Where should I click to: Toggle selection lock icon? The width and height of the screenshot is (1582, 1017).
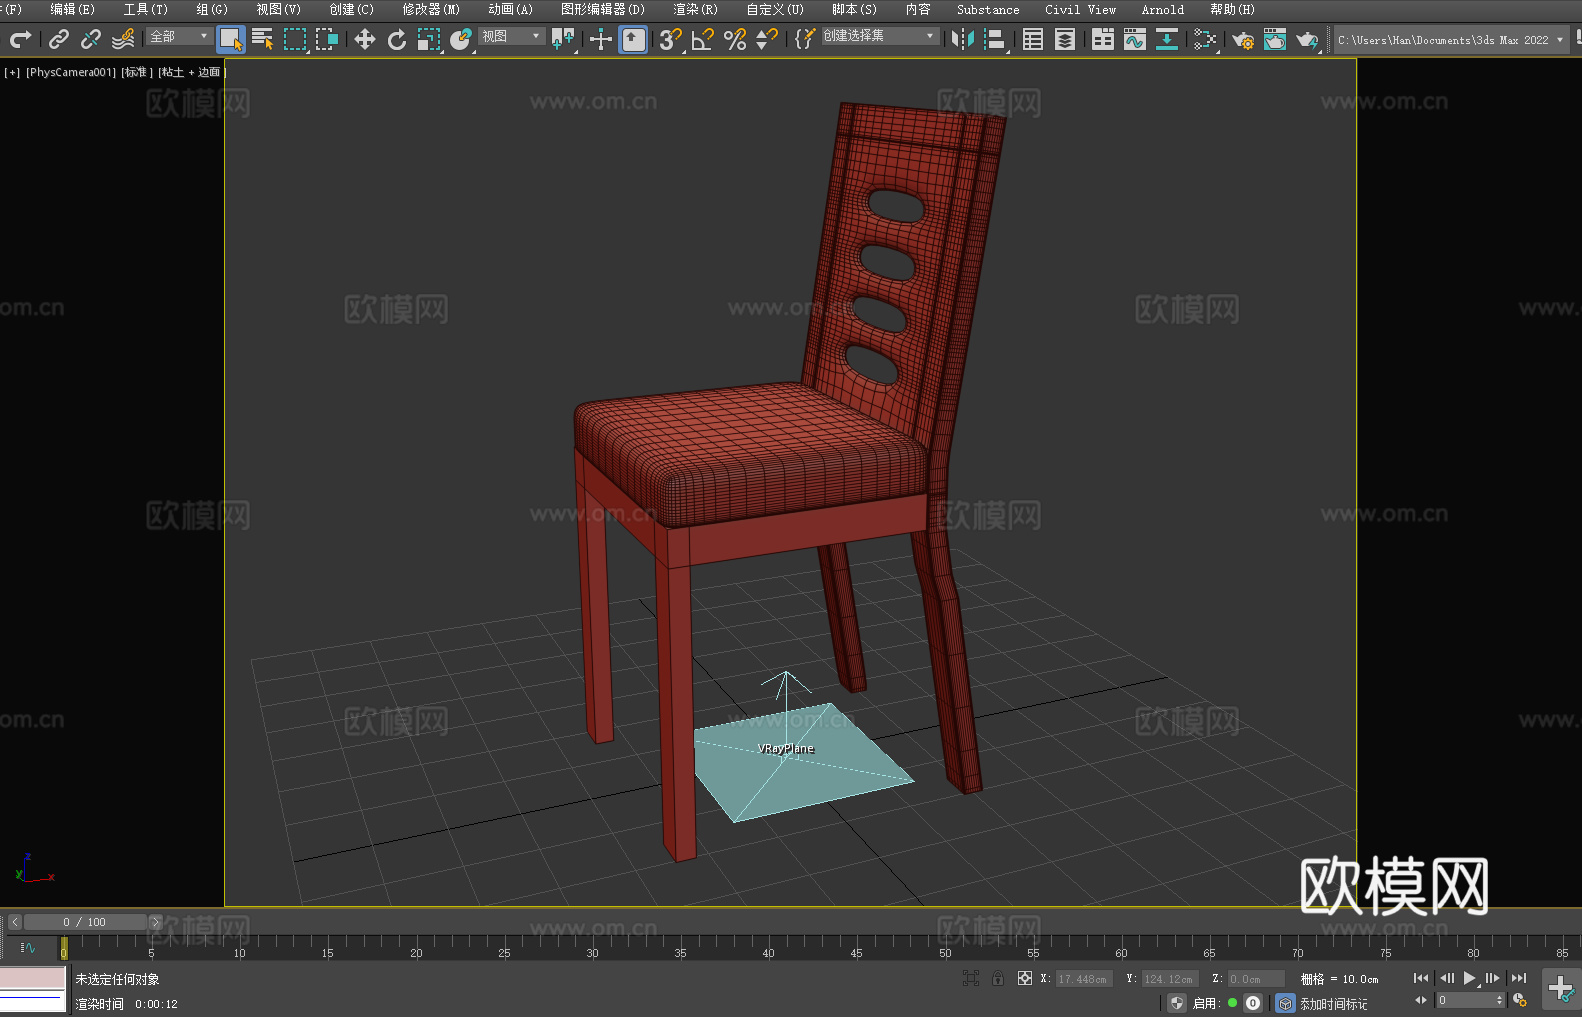(x=998, y=978)
